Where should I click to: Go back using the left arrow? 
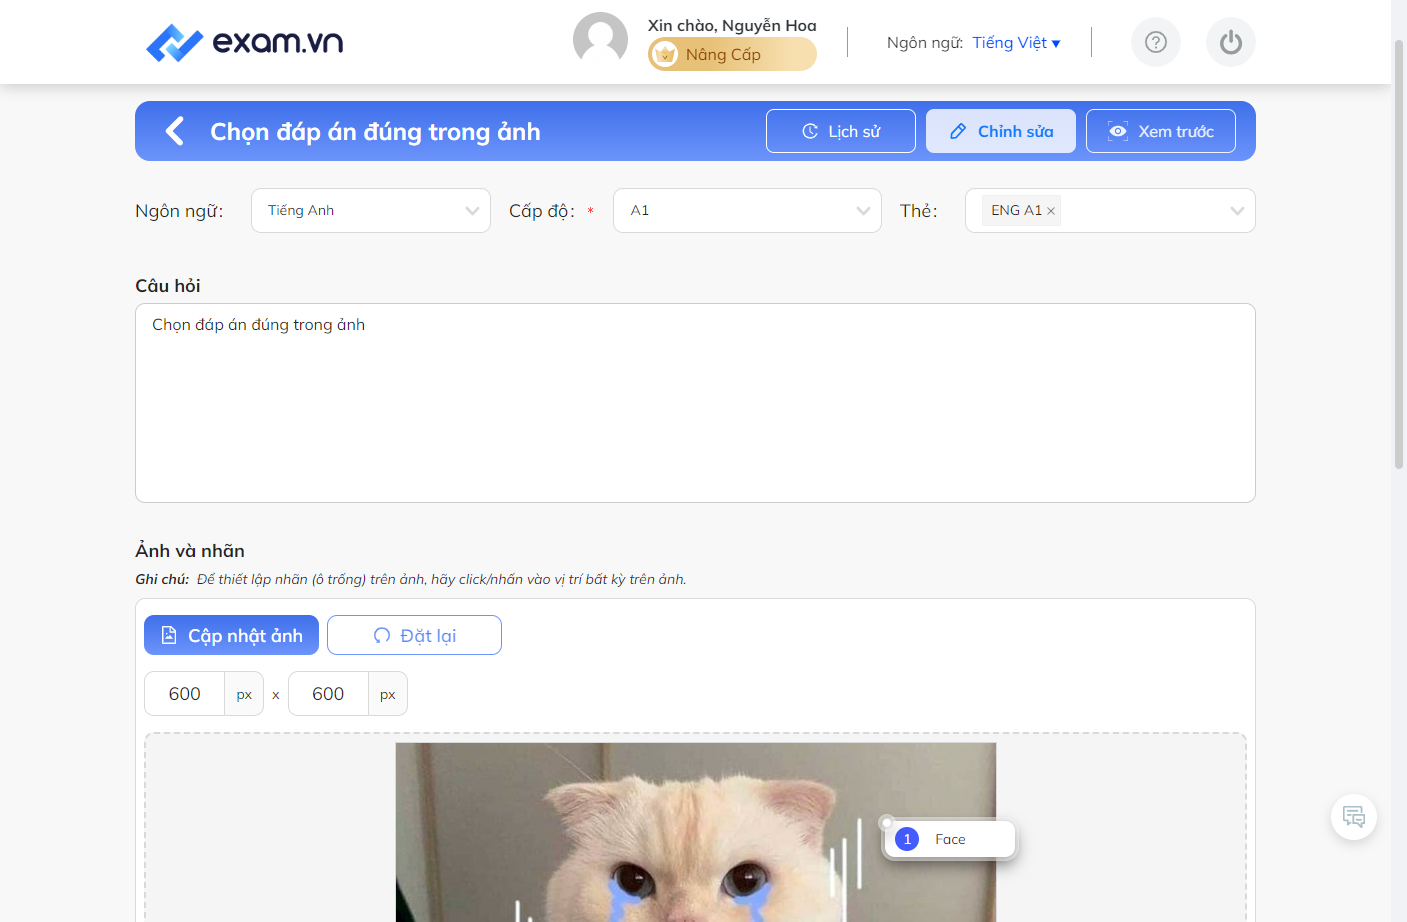[x=175, y=131]
